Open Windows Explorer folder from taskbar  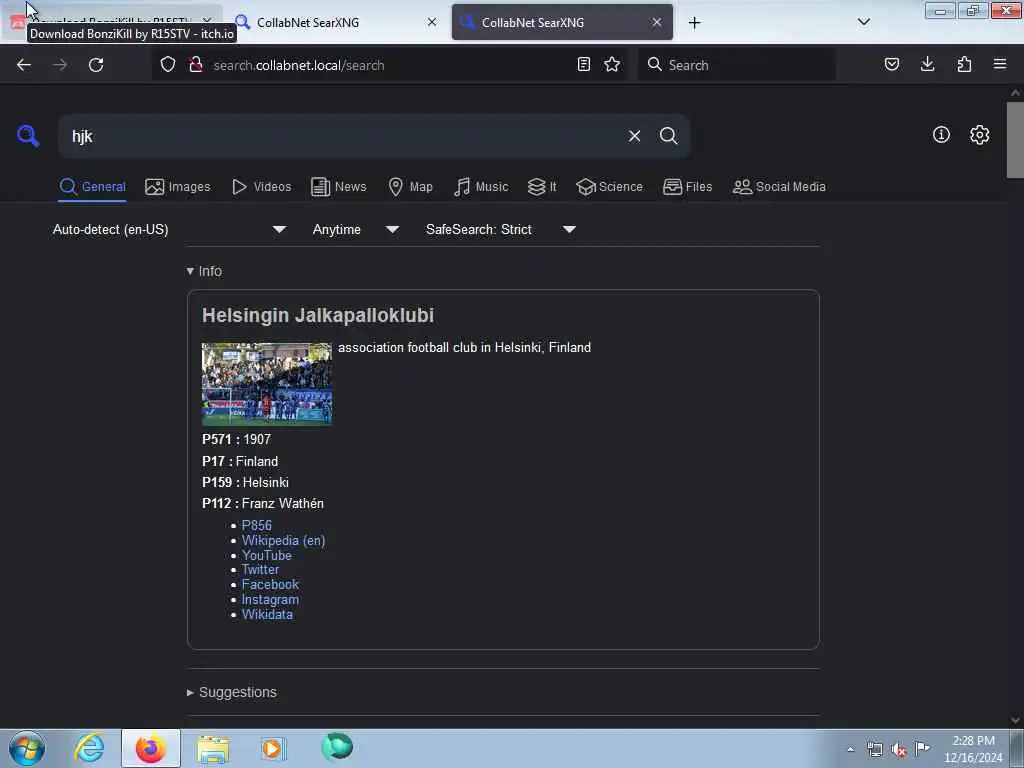point(213,749)
